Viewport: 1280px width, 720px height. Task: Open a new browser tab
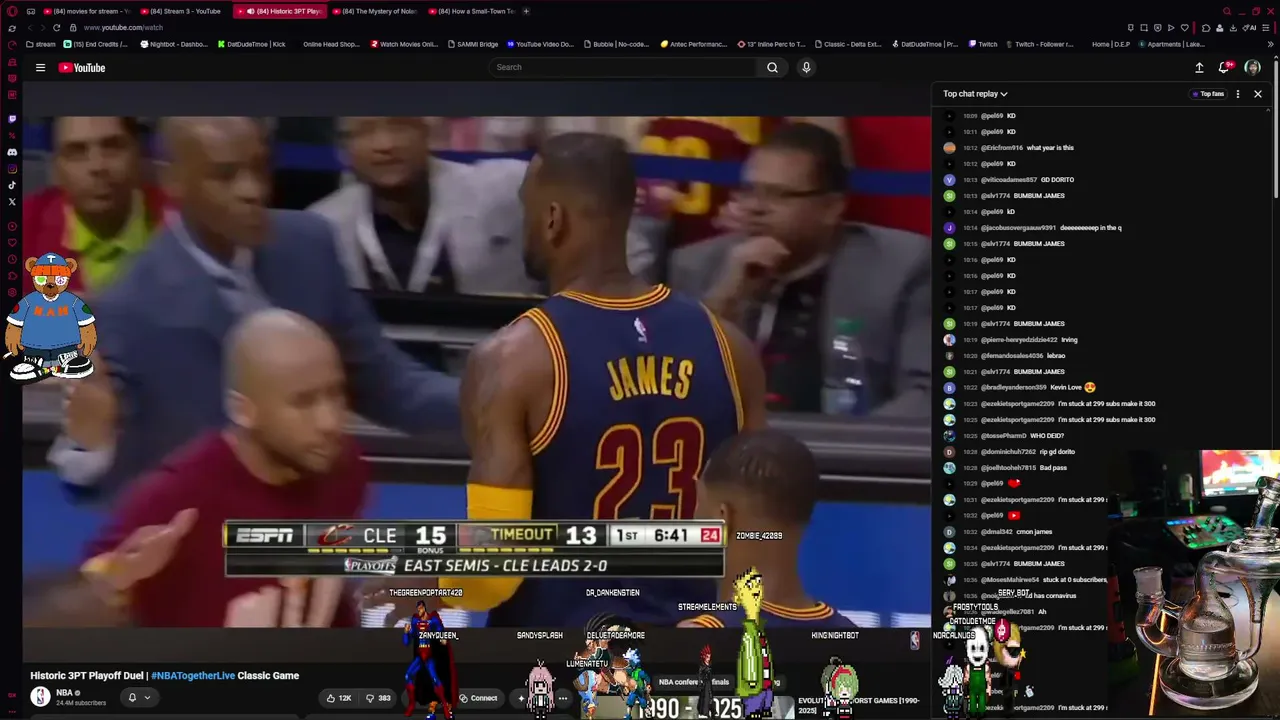tap(527, 11)
